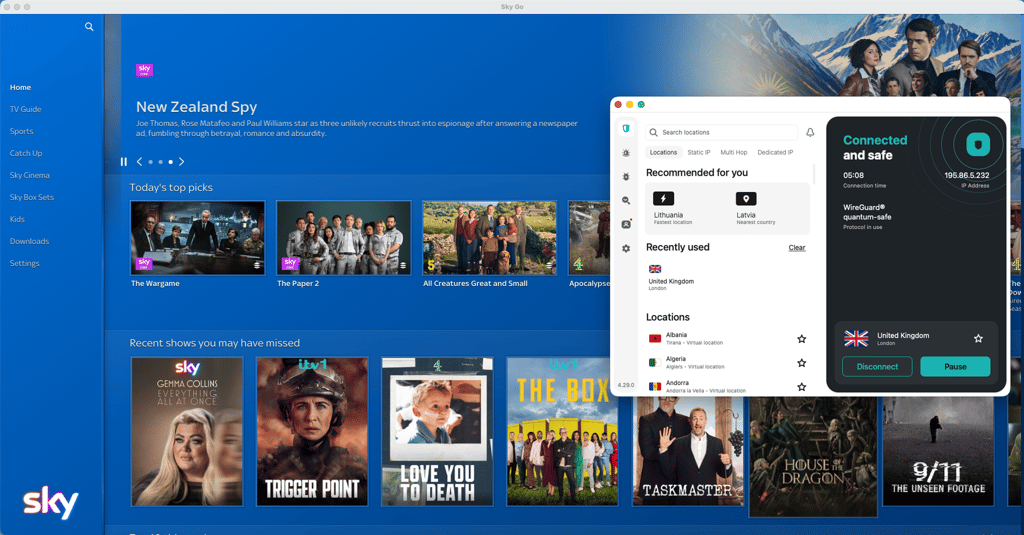The height and width of the screenshot is (535, 1024).
Task: Click the WireGuard quantum-safe protocol text
Action: pyautogui.click(x=867, y=212)
